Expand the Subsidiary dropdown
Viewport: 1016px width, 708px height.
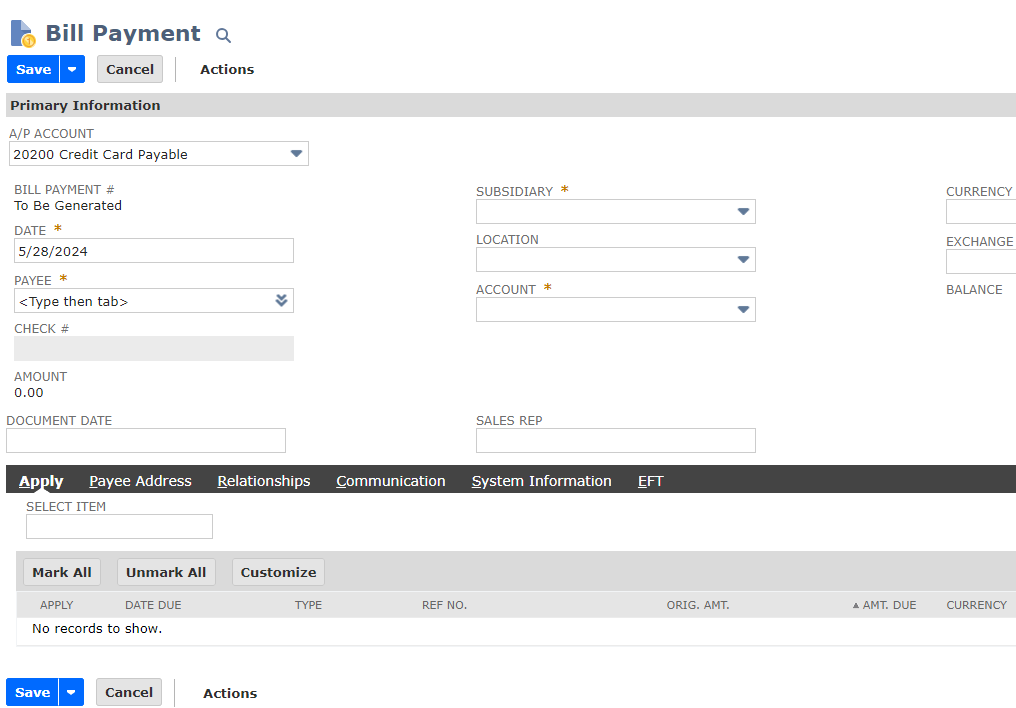click(x=743, y=212)
